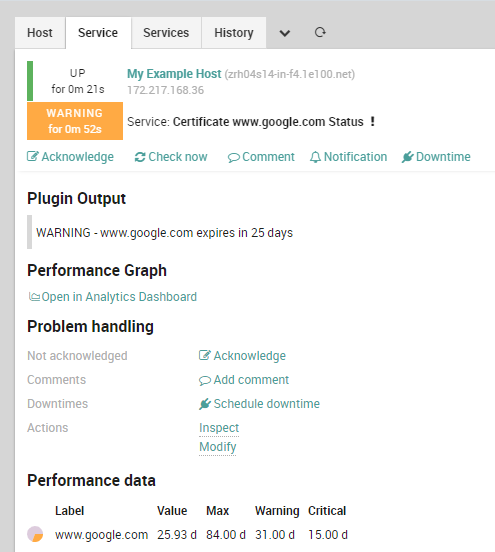This screenshot has height=552, width=495.
Task: Select the History tab
Action: 234,33
